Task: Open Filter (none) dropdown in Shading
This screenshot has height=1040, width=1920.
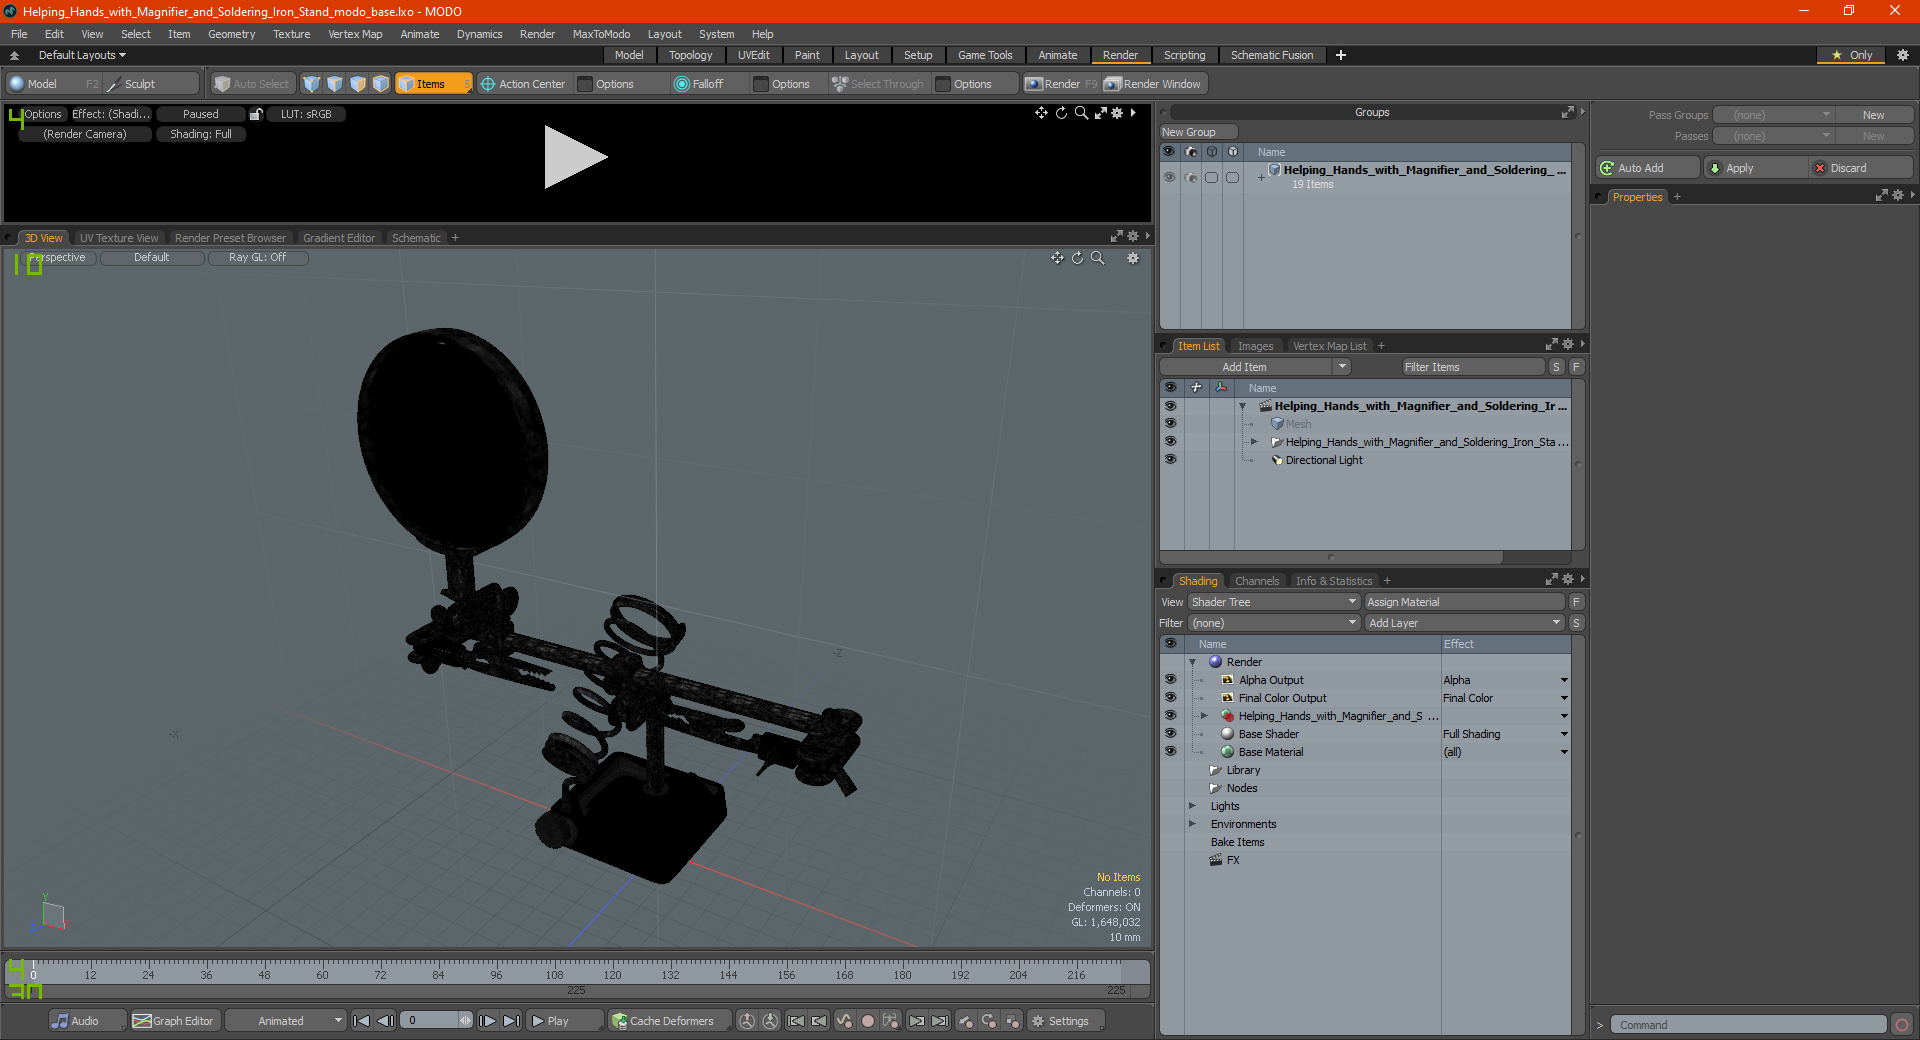Action: click(x=1274, y=623)
